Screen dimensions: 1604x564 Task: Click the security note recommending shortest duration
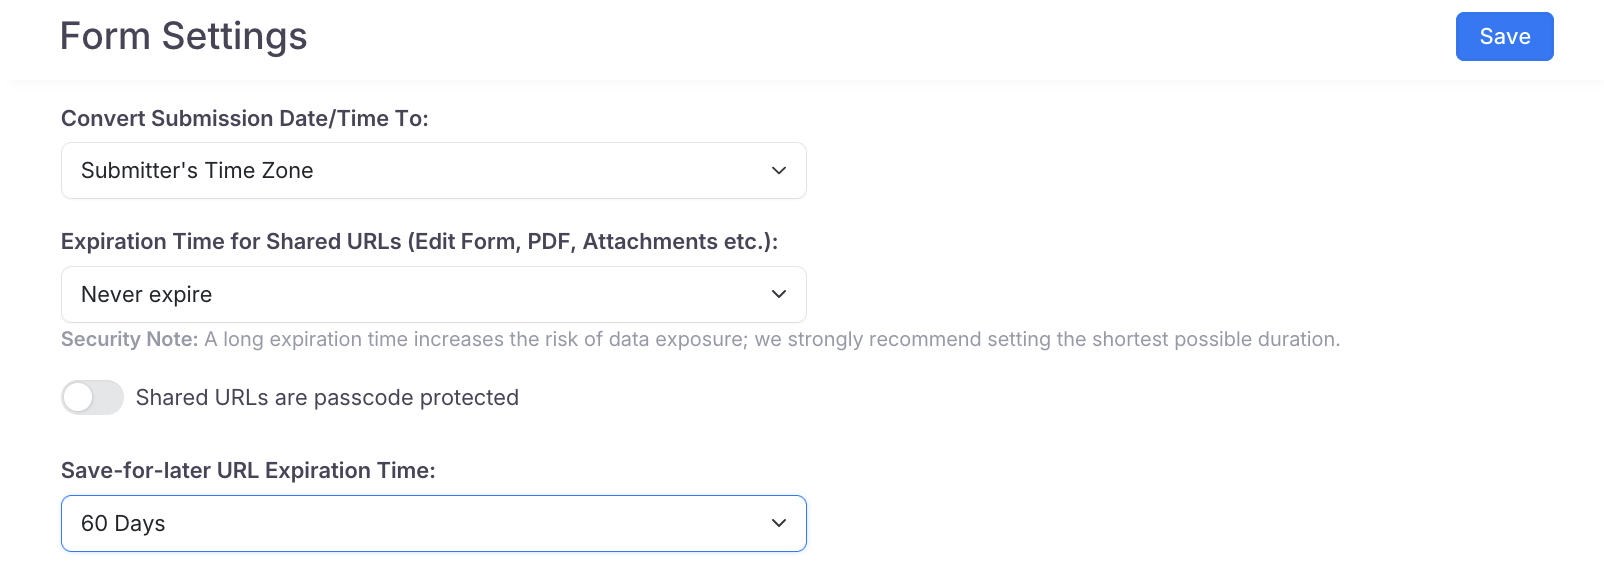[x=770, y=340]
